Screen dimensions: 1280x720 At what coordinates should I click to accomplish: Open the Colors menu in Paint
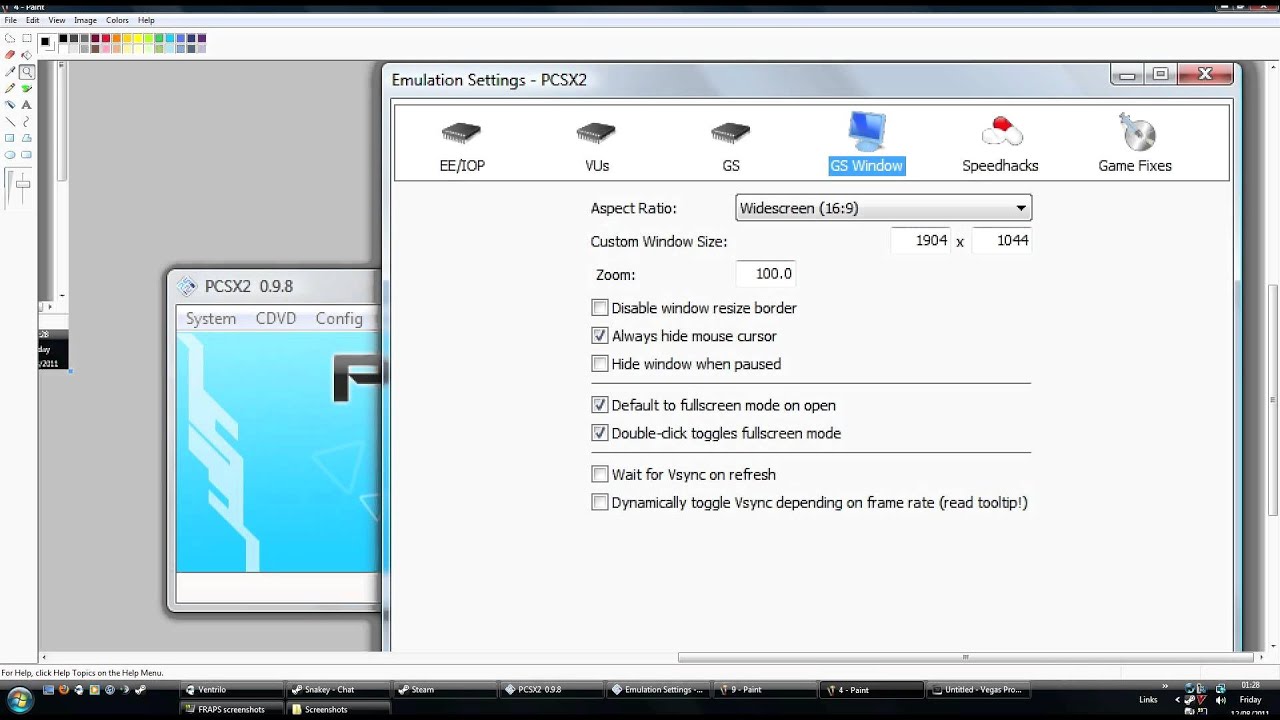click(117, 20)
